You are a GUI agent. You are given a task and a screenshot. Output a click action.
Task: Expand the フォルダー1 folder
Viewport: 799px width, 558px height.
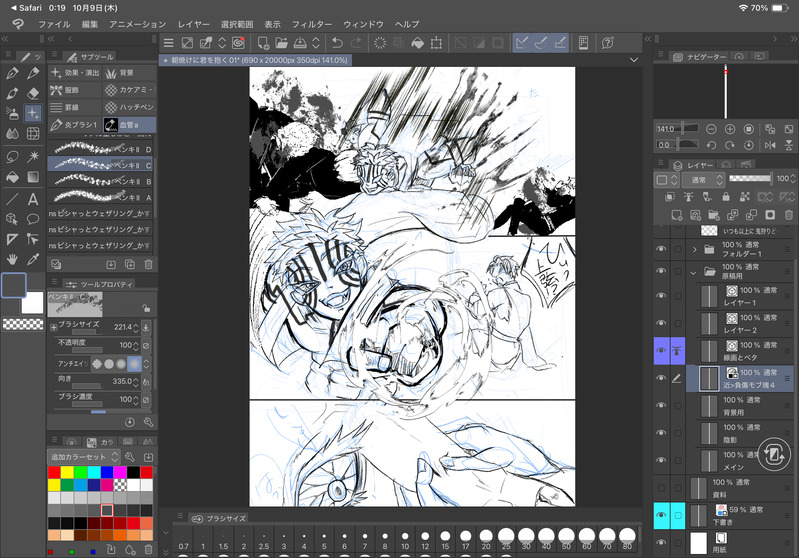[695, 250]
